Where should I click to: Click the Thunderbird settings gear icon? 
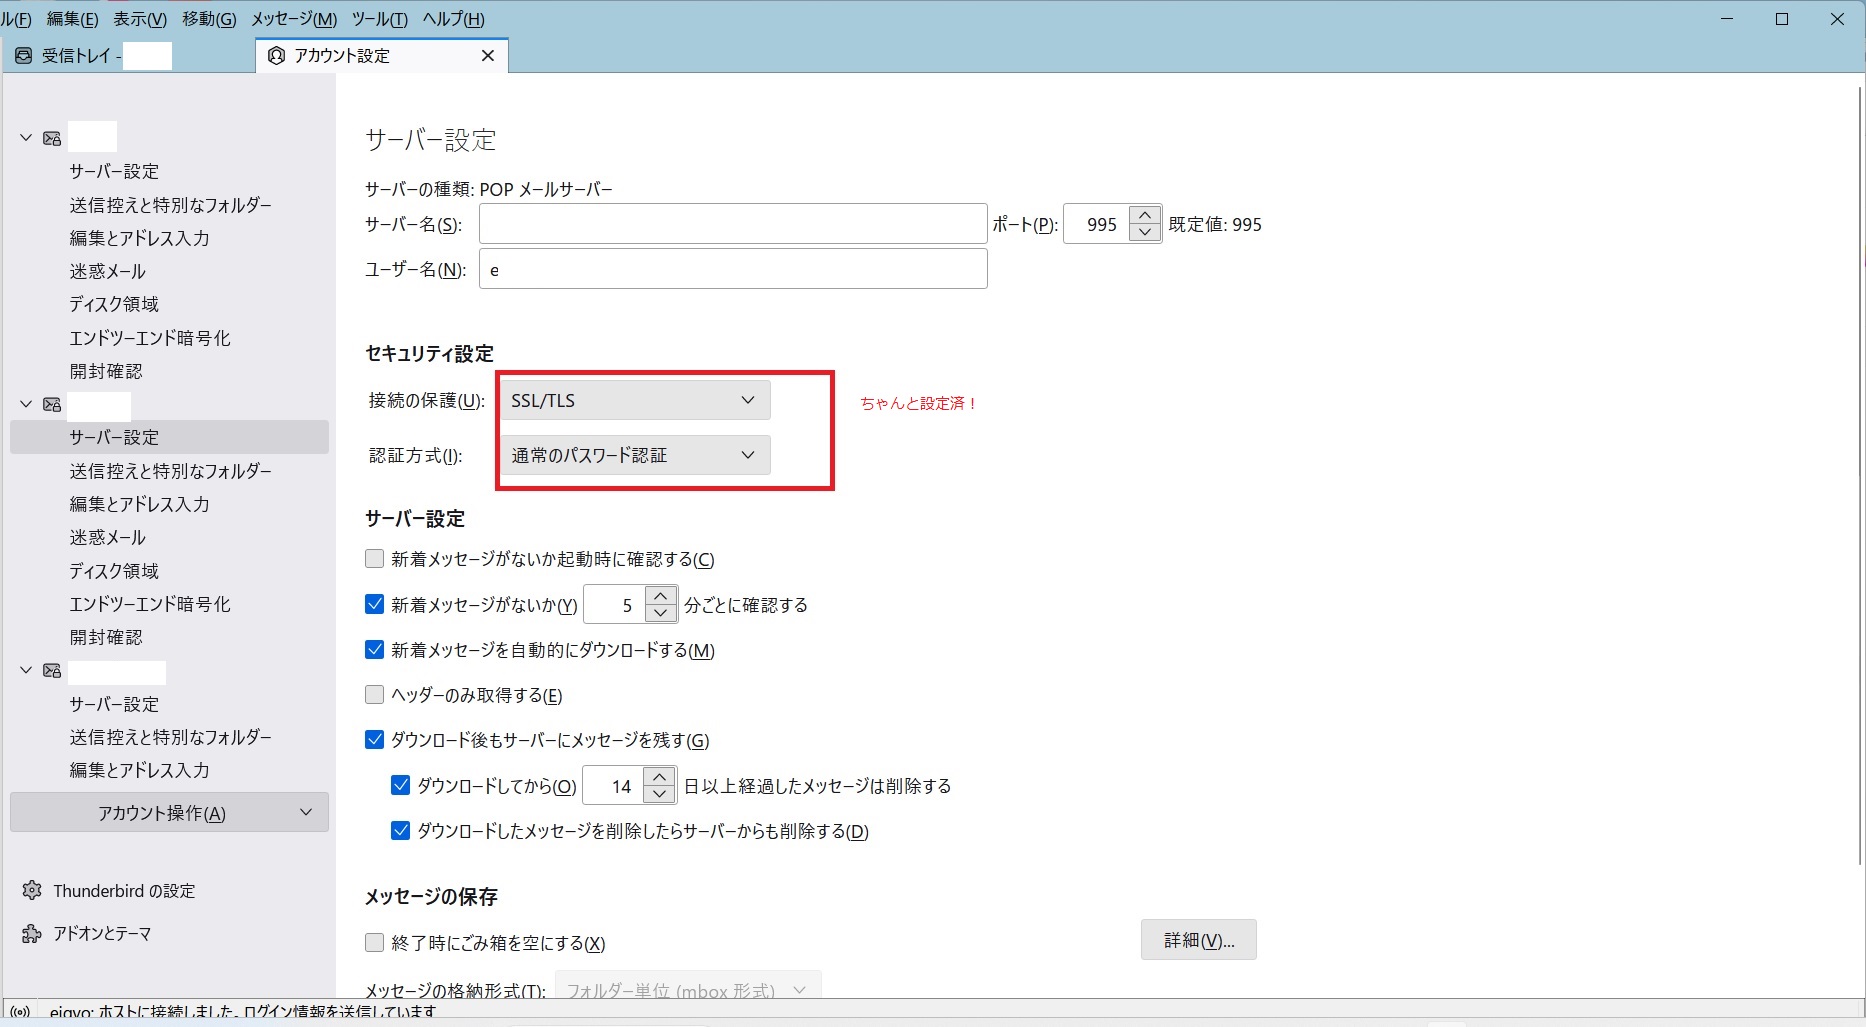coord(32,890)
